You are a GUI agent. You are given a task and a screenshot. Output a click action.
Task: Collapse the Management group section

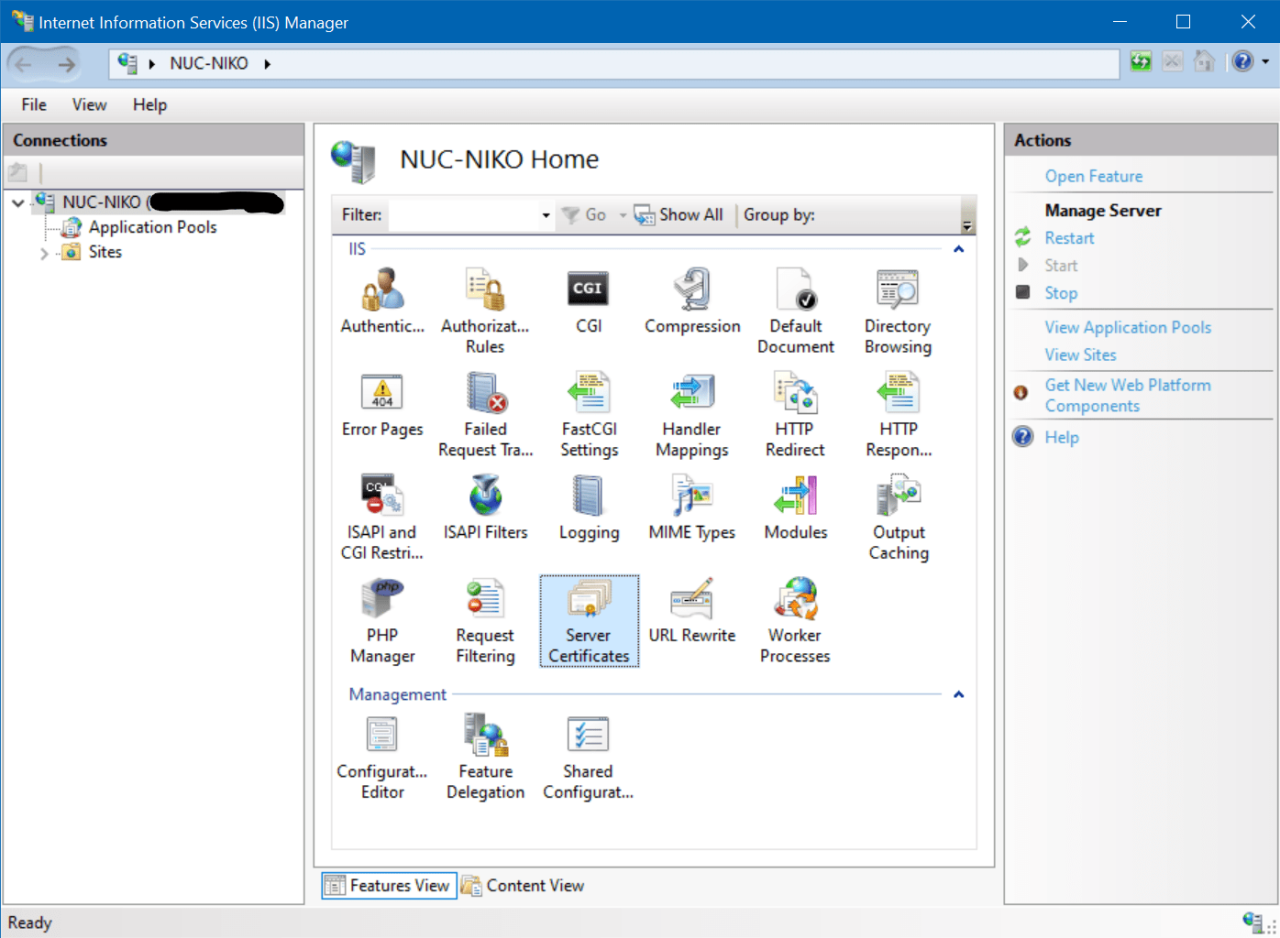coord(958,694)
